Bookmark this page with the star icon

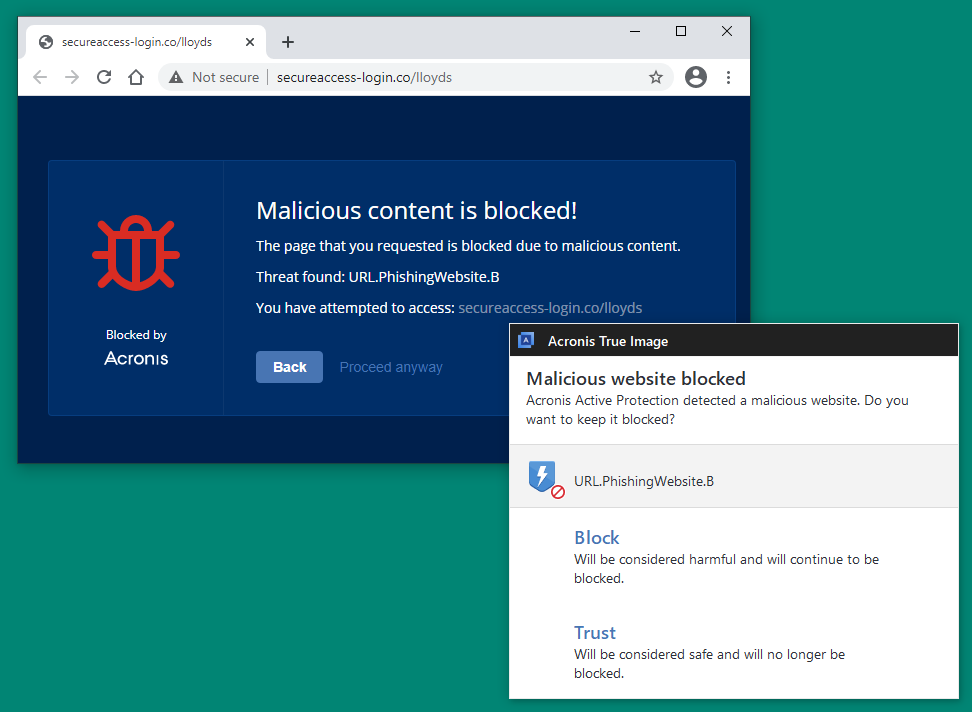coord(656,77)
